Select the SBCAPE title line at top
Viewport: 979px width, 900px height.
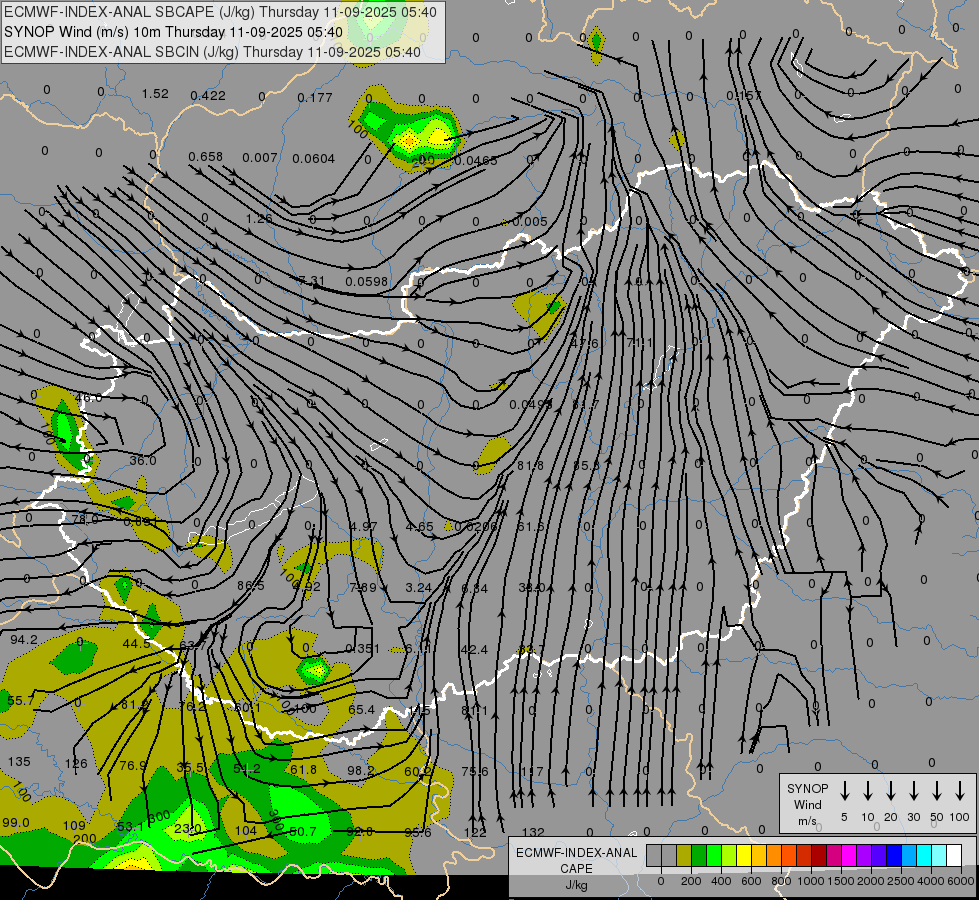coord(220,12)
